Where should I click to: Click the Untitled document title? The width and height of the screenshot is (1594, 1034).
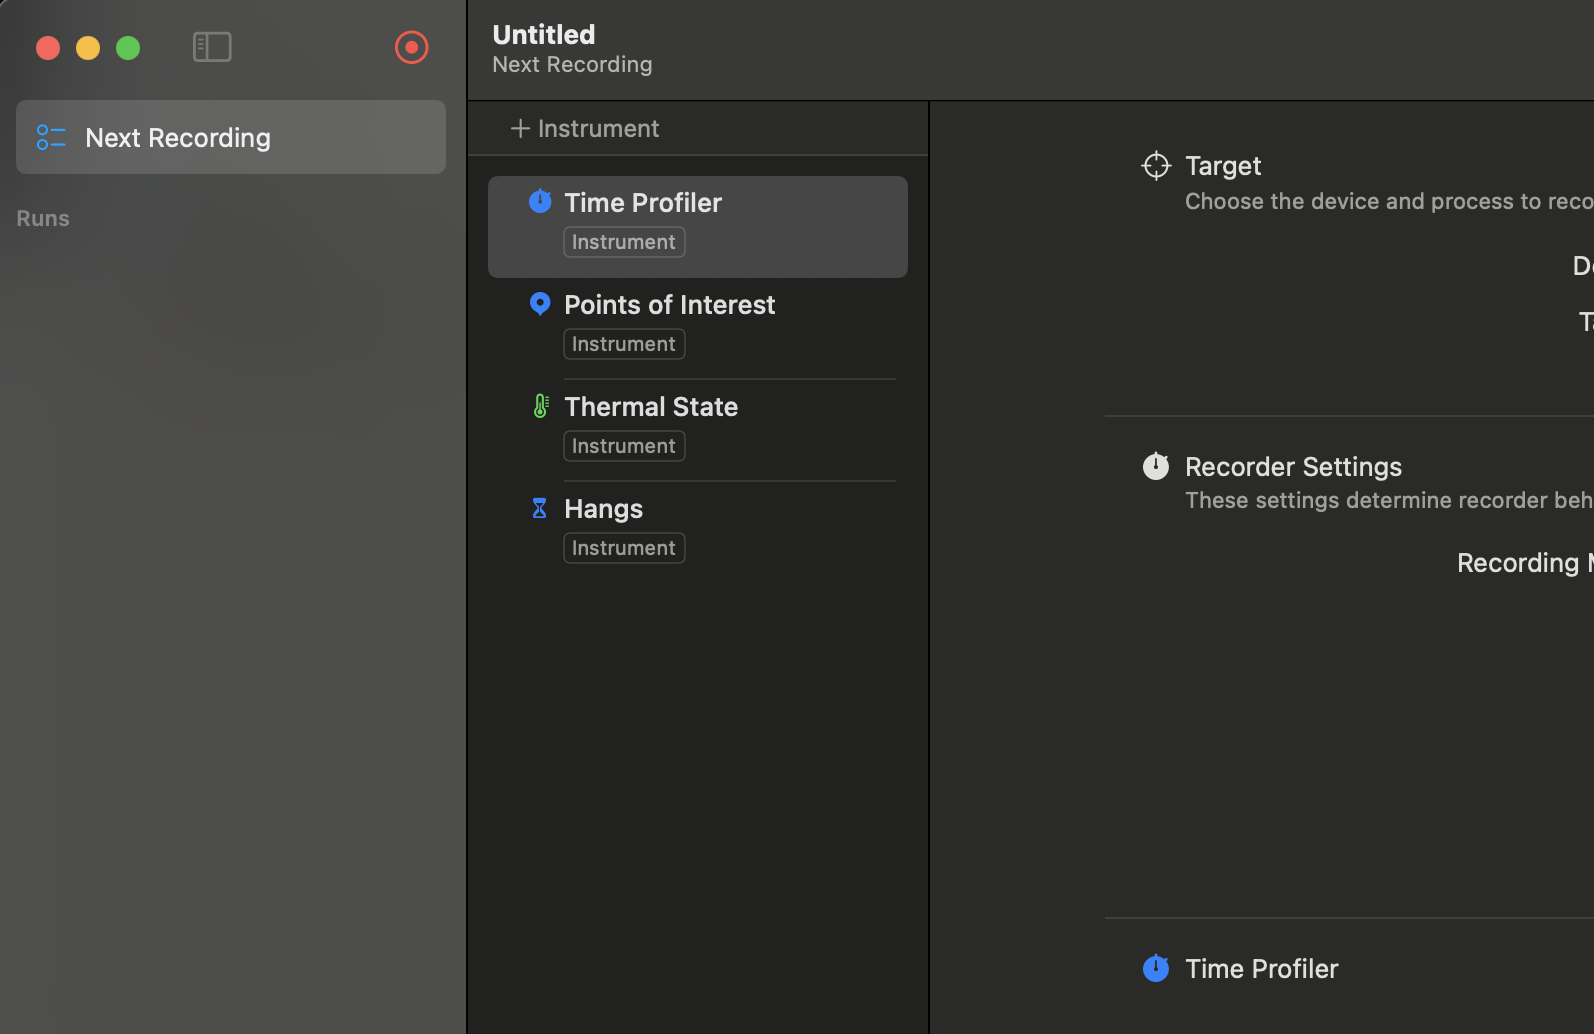click(544, 34)
